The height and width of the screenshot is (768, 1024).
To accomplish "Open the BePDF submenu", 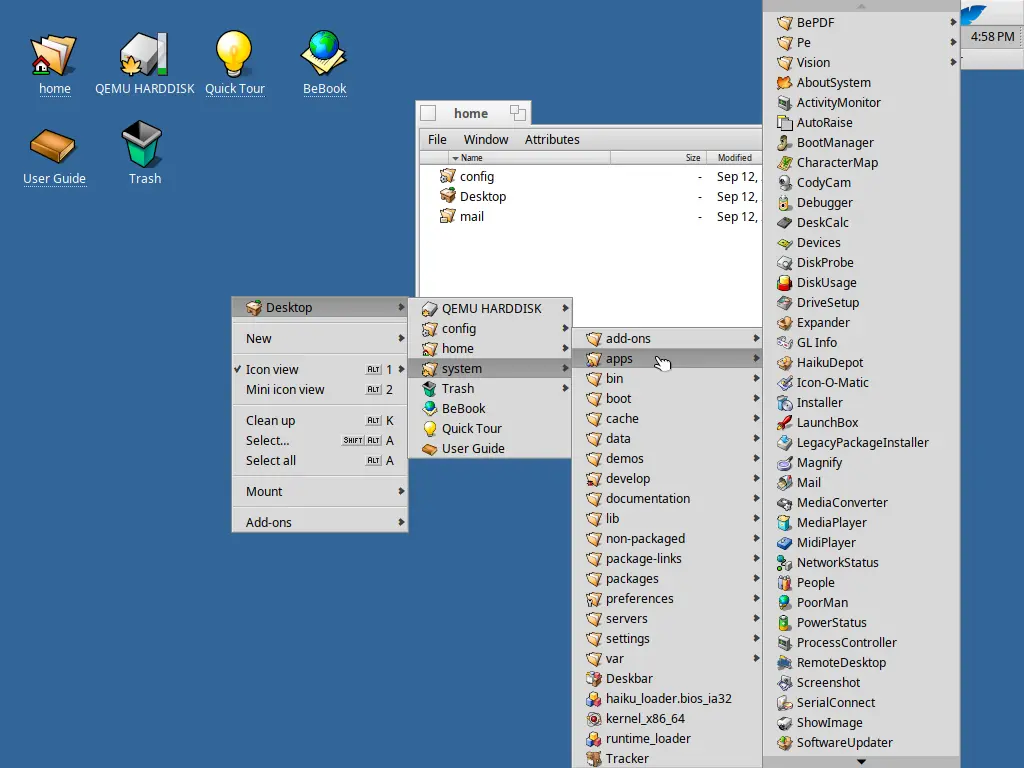I will (x=861, y=23).
